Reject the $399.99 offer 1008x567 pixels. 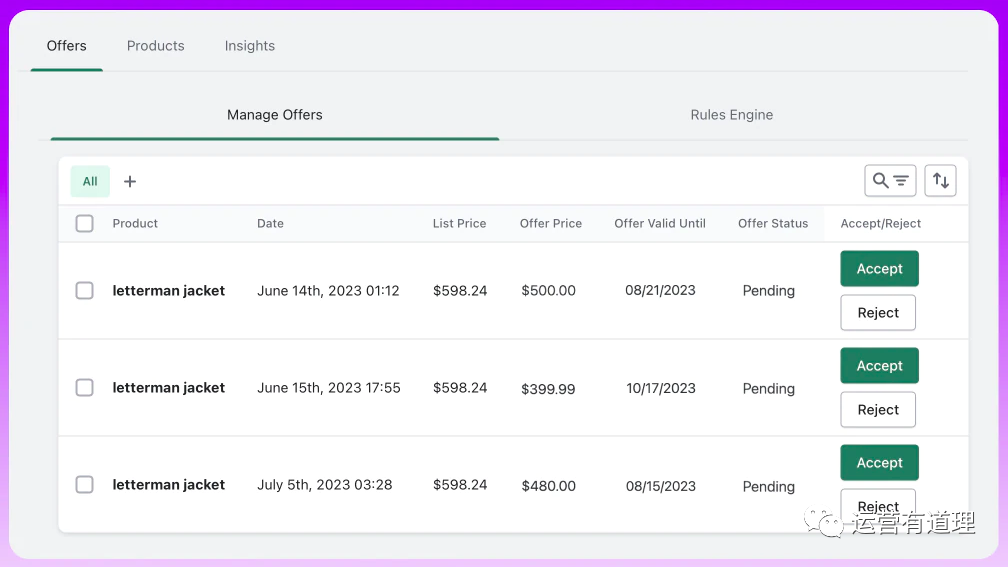[878, 410]
